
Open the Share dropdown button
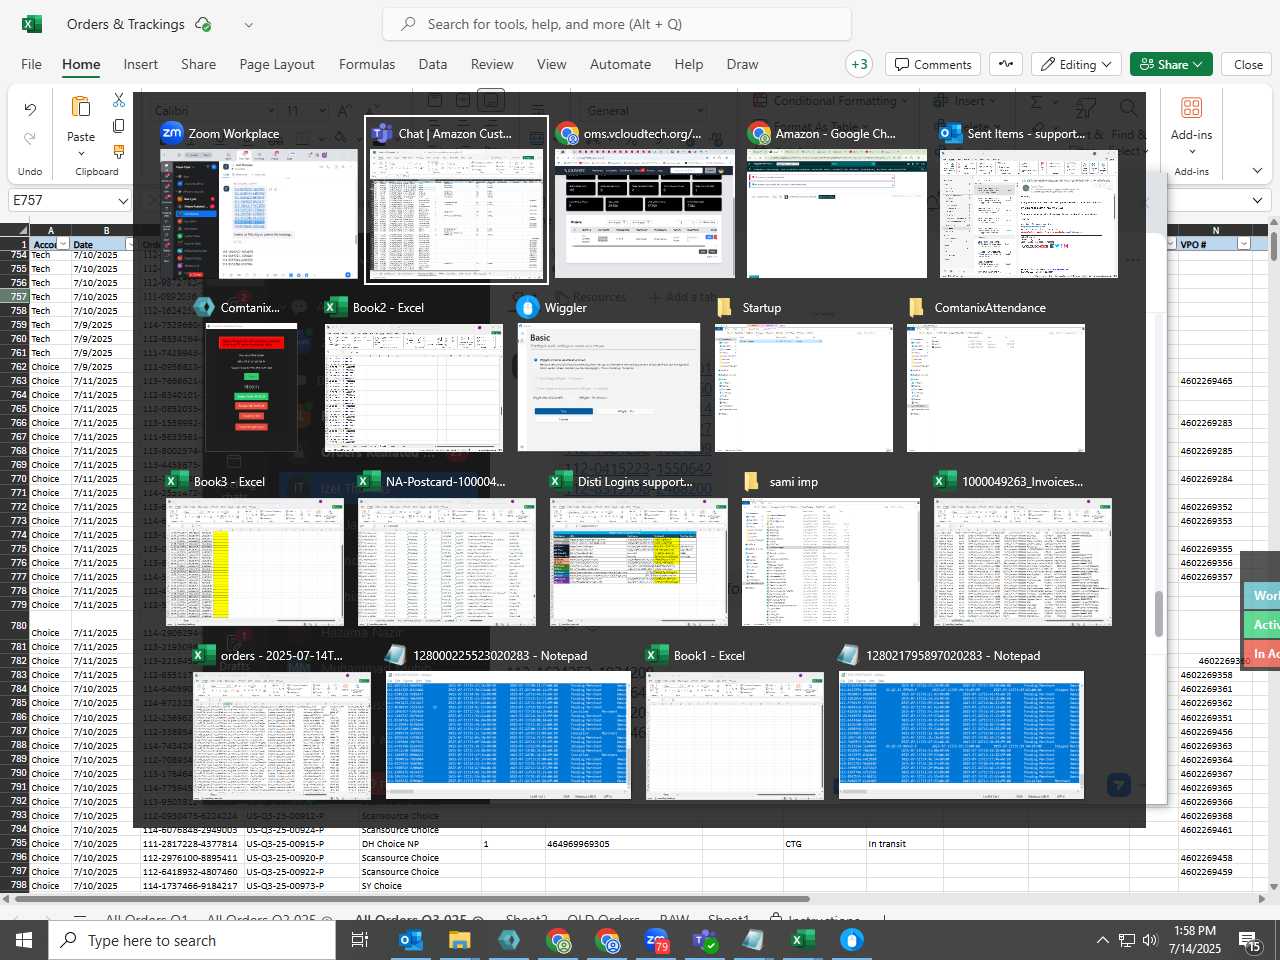(x=1172, y=64)
